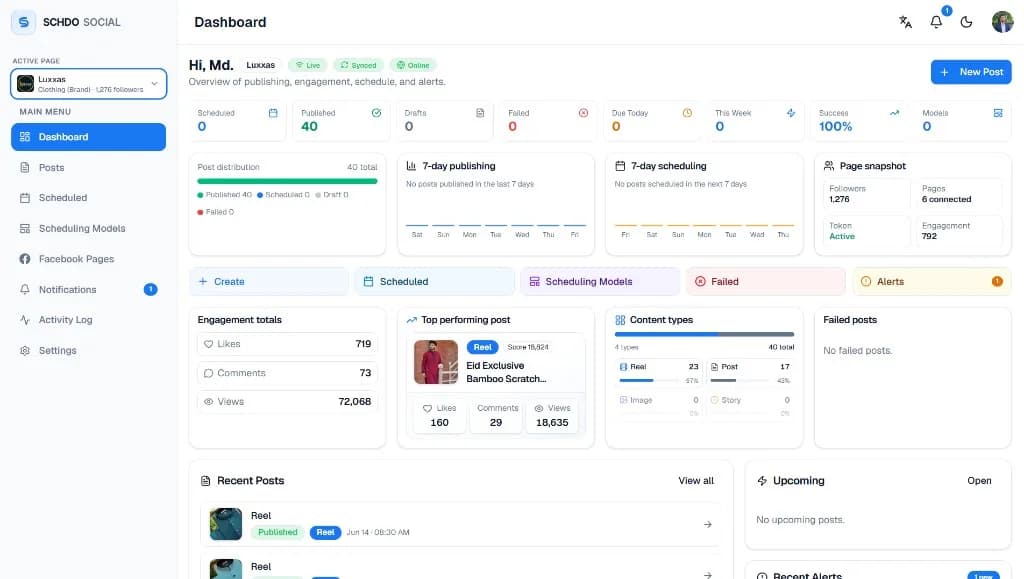Click the orange badge on Alerts button

pos(997,281)
